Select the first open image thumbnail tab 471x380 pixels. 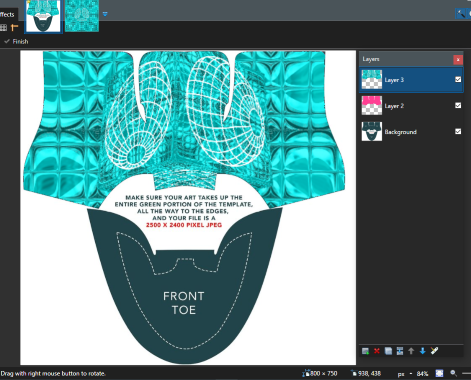[43, 16]
